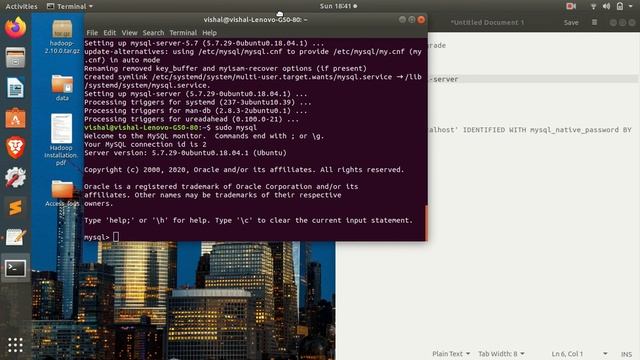This screenshot has width=640, height=360.
Task: Open the gedit hamburger menu
Action: [x=594, y=22]
